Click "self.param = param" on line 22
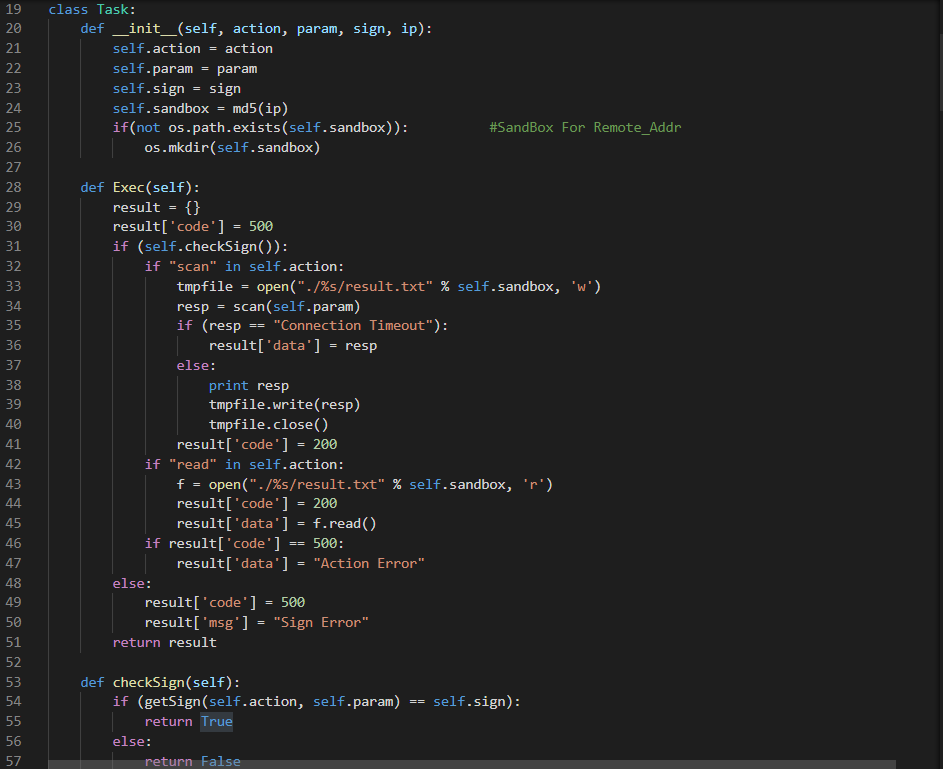This screenshot has width=943, height=769. (x=185, y=69)
